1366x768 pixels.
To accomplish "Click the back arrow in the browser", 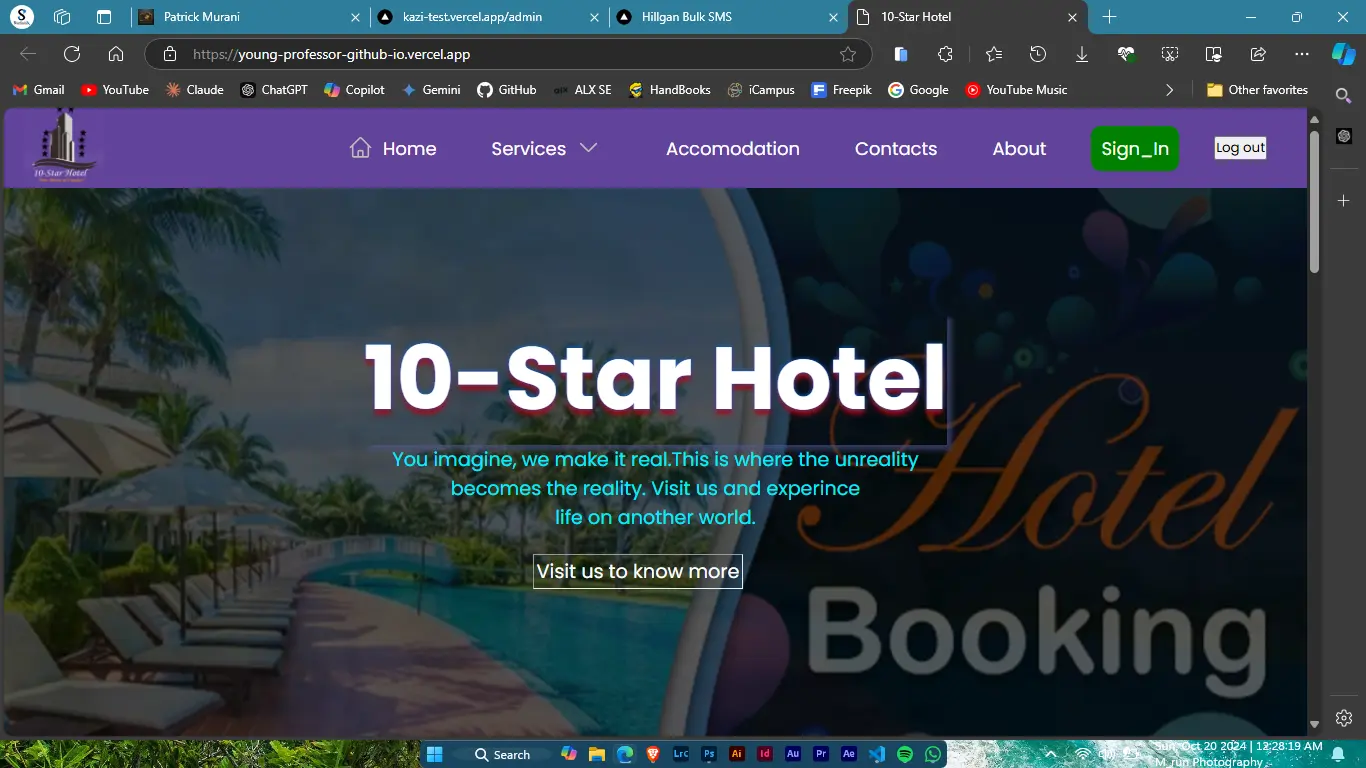I will [x=28, y=54].
